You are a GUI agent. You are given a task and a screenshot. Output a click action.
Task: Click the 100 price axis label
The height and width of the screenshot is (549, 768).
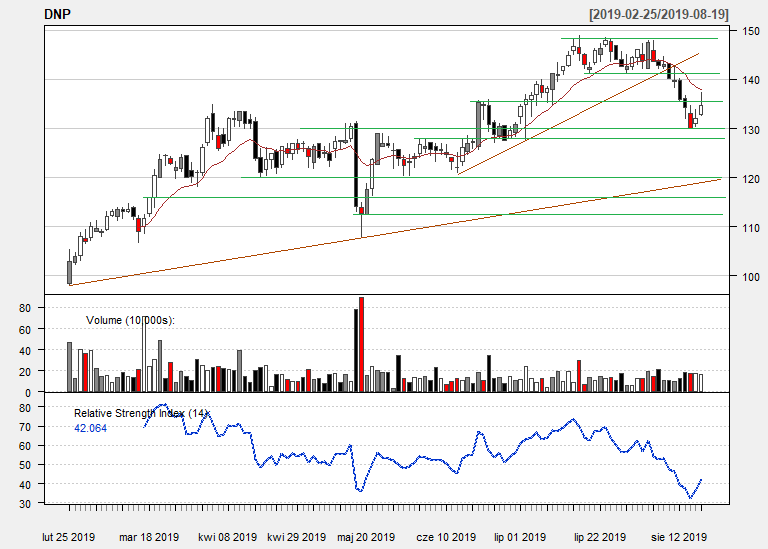[x=751, y=277]
